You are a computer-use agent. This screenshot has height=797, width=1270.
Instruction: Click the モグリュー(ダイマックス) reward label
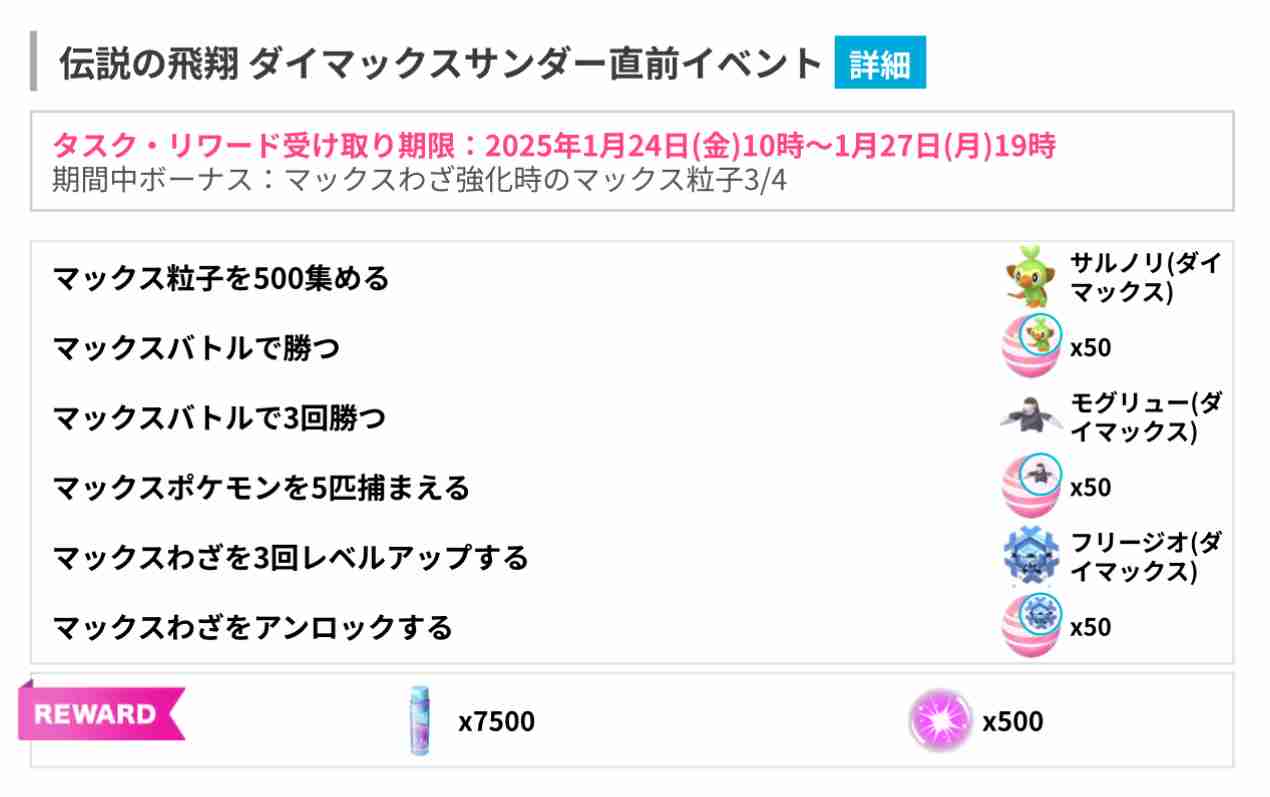pos(1146,418)
